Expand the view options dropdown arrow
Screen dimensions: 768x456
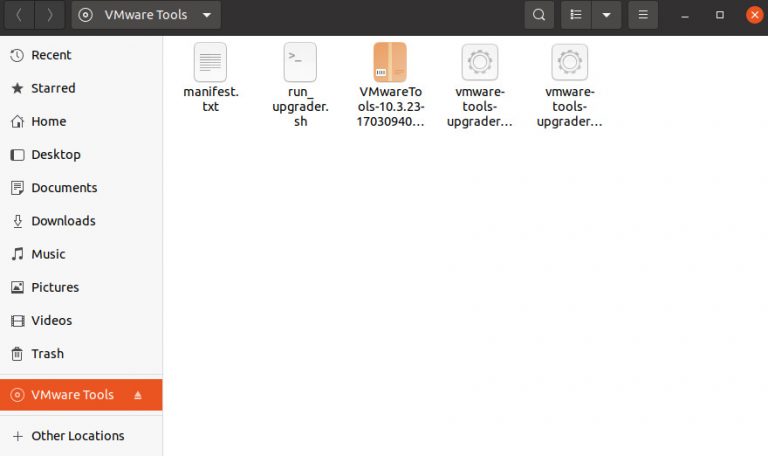tap(606, 15)
